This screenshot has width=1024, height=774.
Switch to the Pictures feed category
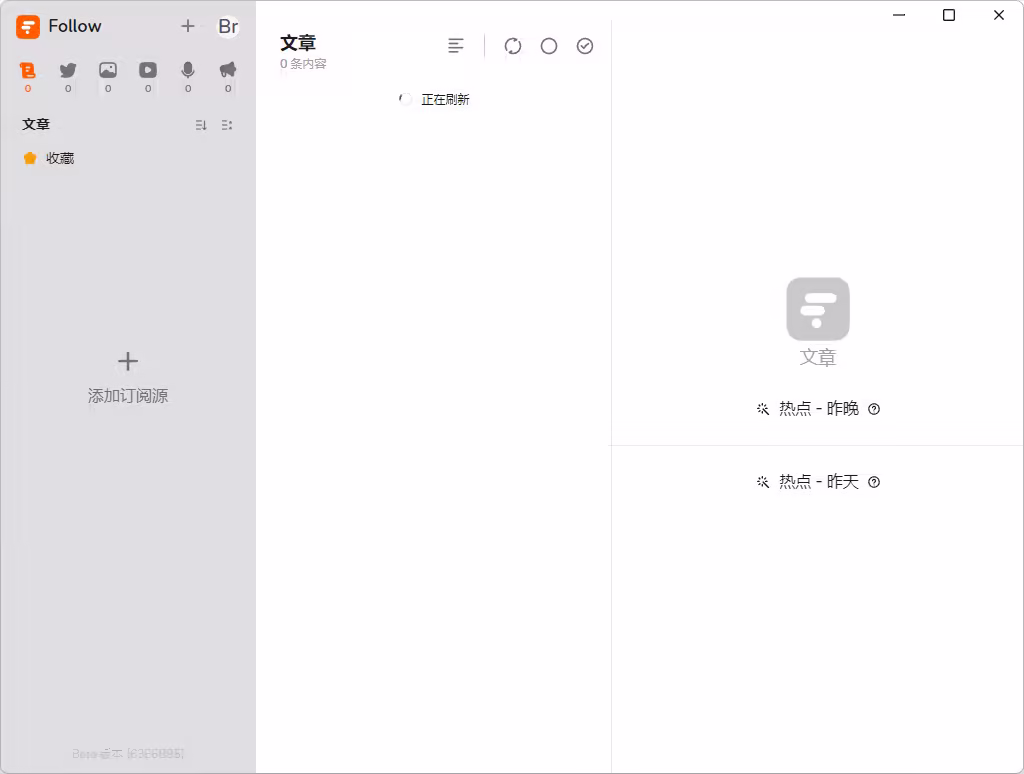pos(108,70)
